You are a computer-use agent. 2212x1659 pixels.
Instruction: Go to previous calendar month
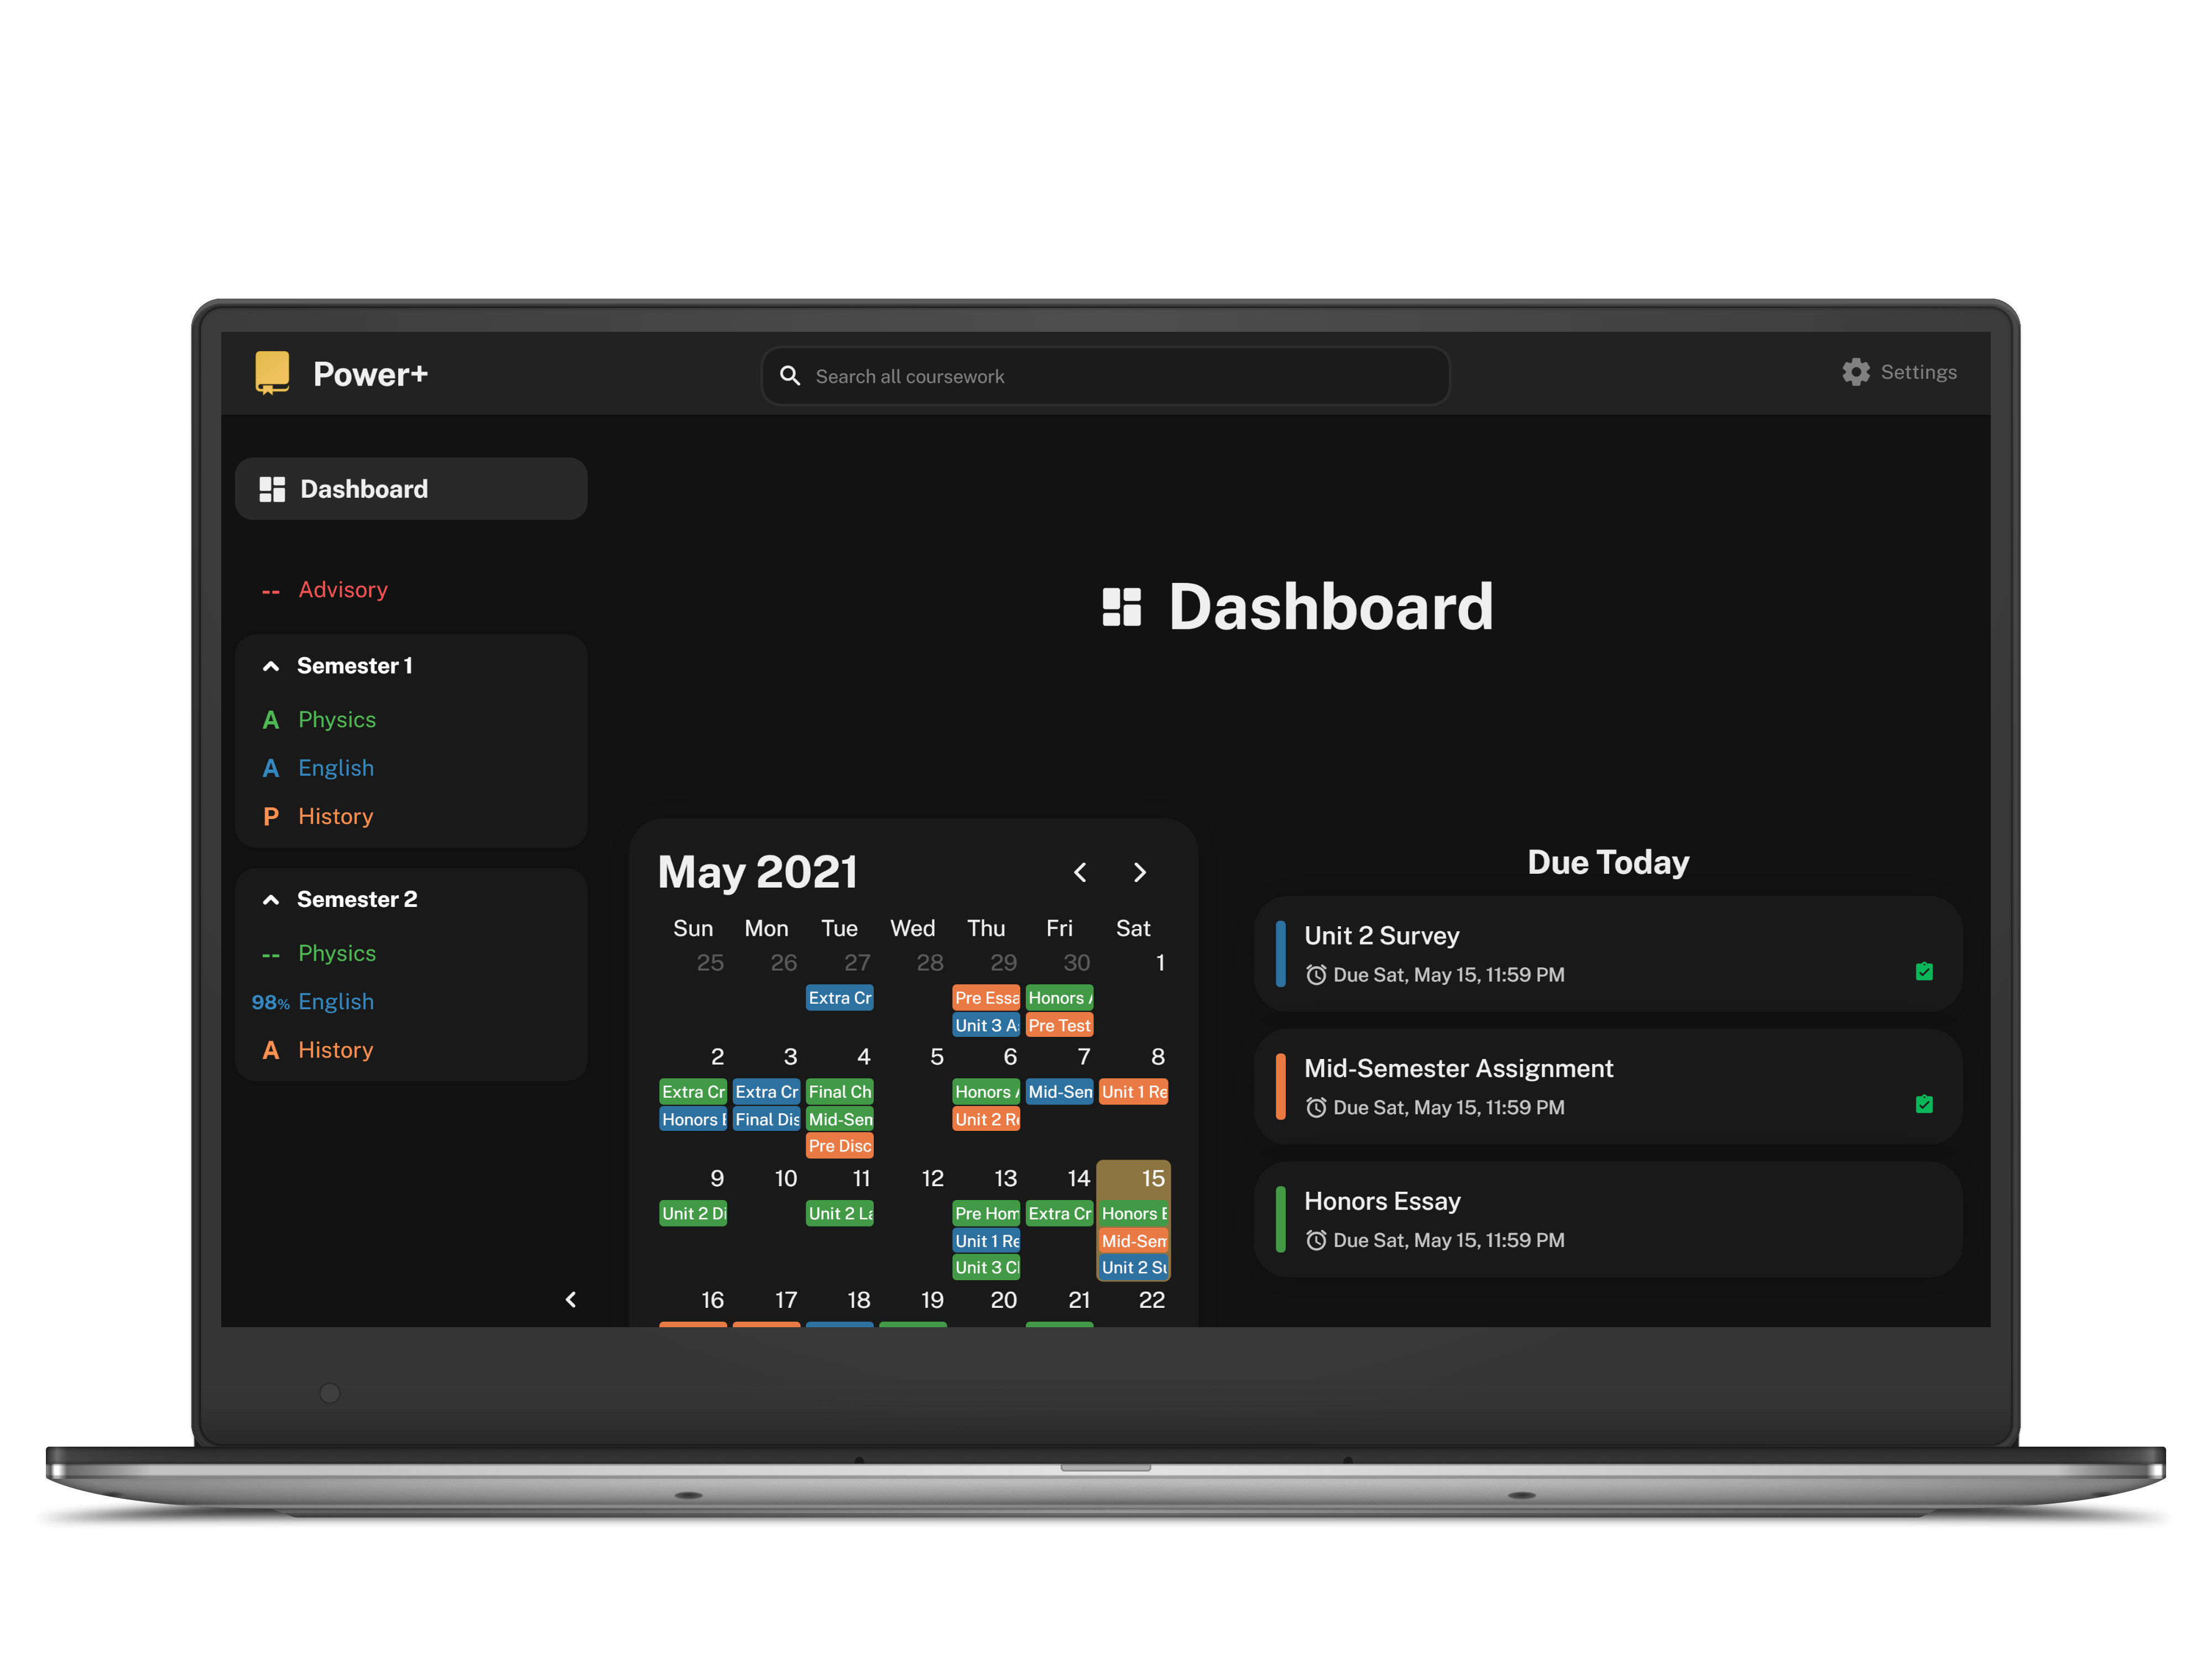pyautogui.click(x=1080, y=872)
